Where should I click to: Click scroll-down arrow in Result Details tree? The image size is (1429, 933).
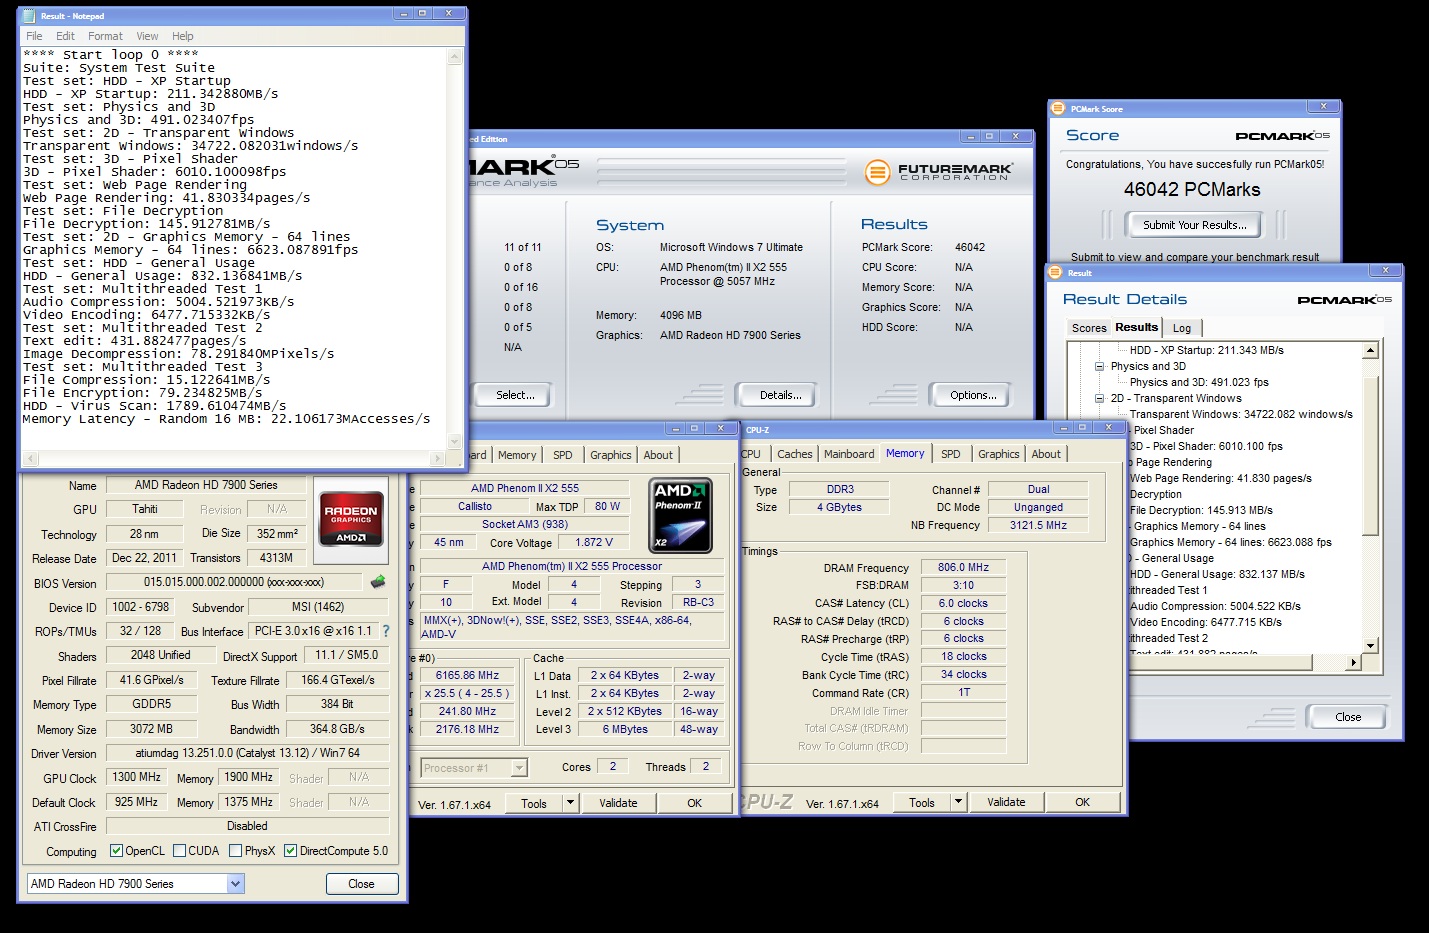point(1370,645)
